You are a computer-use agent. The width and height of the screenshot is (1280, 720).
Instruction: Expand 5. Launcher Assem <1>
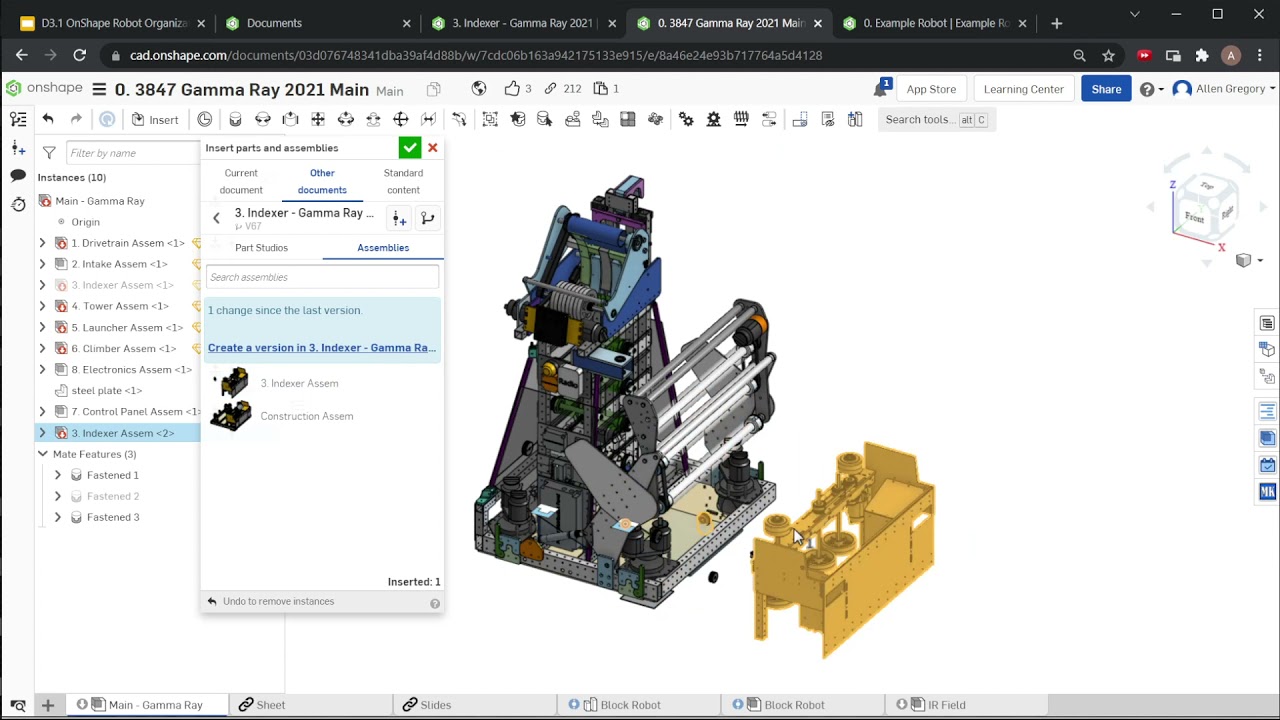tap(43, 327)
